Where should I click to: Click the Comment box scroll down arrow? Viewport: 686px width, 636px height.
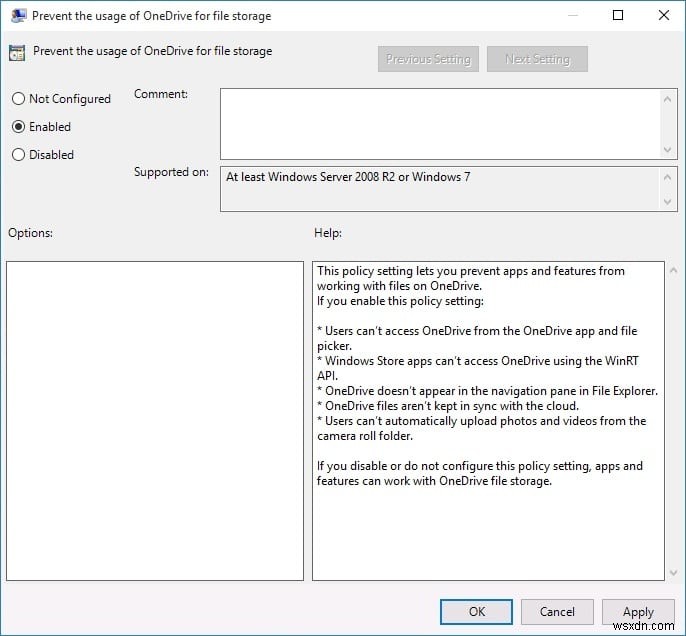tap(667, 150)
